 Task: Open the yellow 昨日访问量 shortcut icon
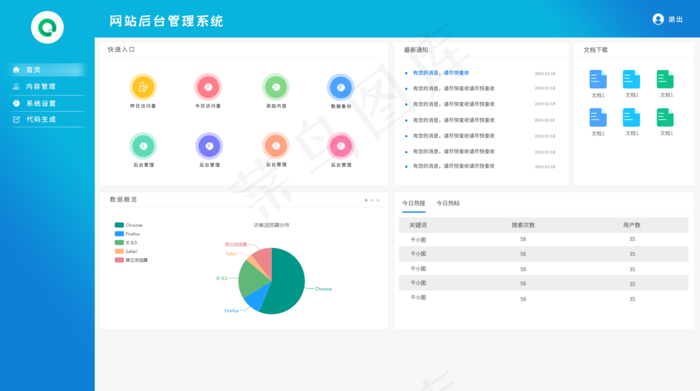[143, 87]
